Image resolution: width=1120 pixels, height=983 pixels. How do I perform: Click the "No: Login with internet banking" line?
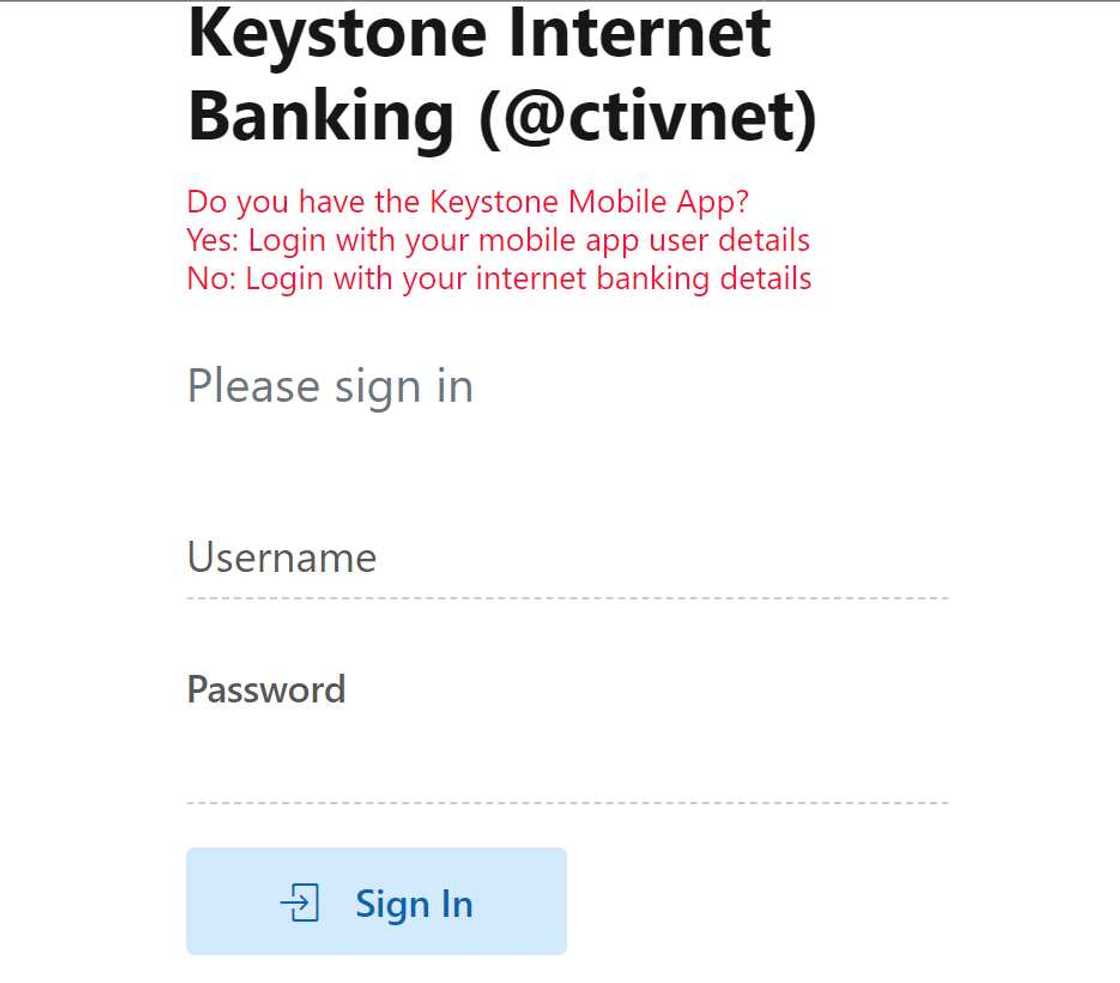coord(499,278)
